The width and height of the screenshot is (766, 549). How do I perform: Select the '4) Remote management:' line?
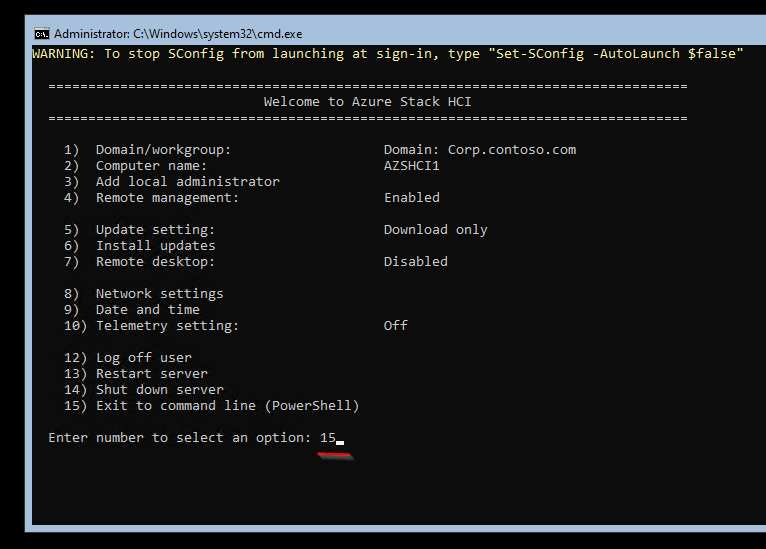pos(151,198)
